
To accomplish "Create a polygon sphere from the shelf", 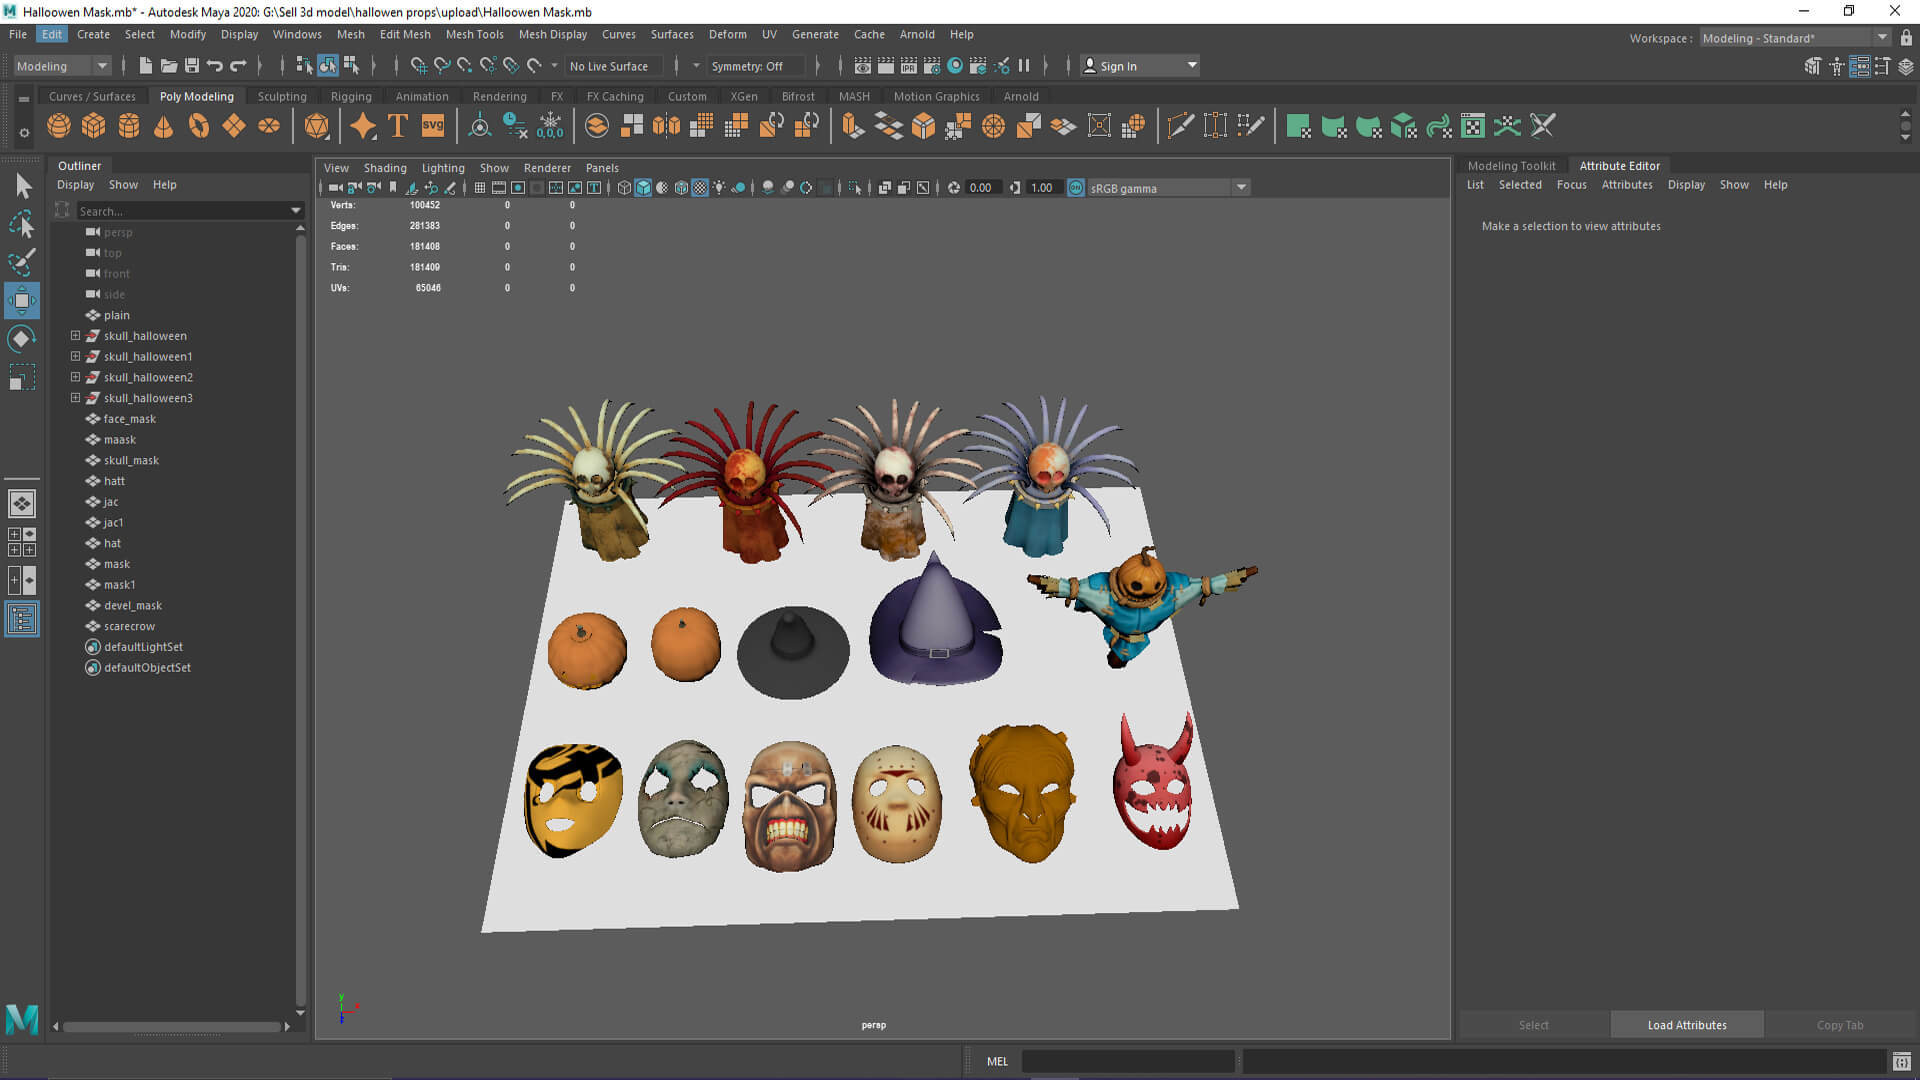I will [x=59, y=126].
